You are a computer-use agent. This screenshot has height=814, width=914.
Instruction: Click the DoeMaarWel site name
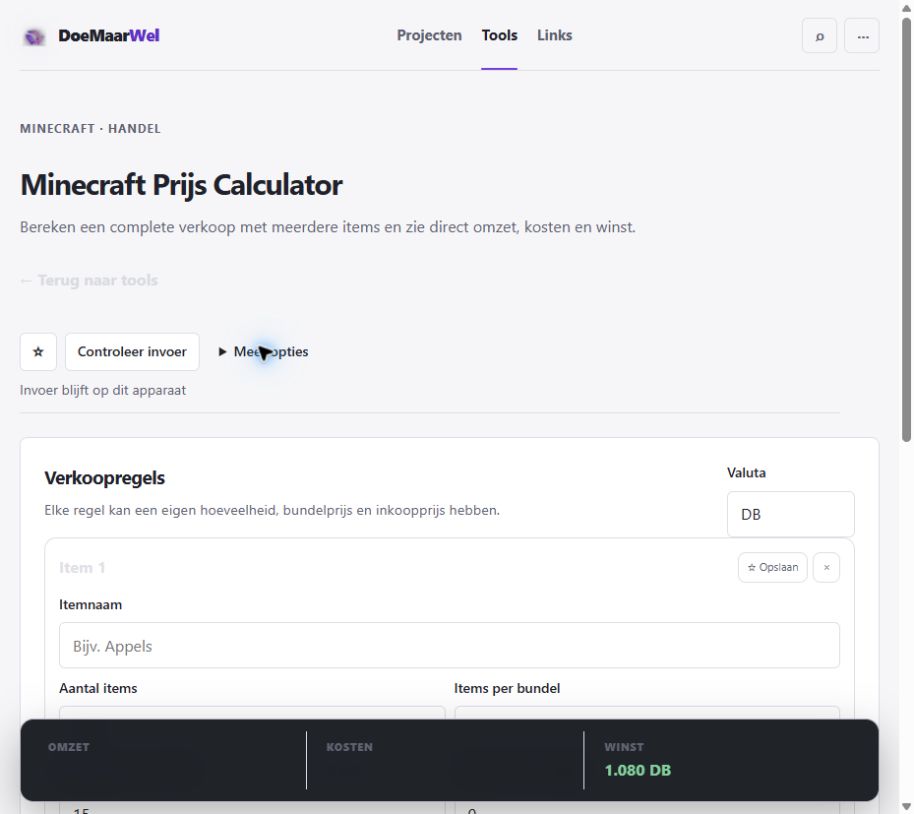coord(109,36)
